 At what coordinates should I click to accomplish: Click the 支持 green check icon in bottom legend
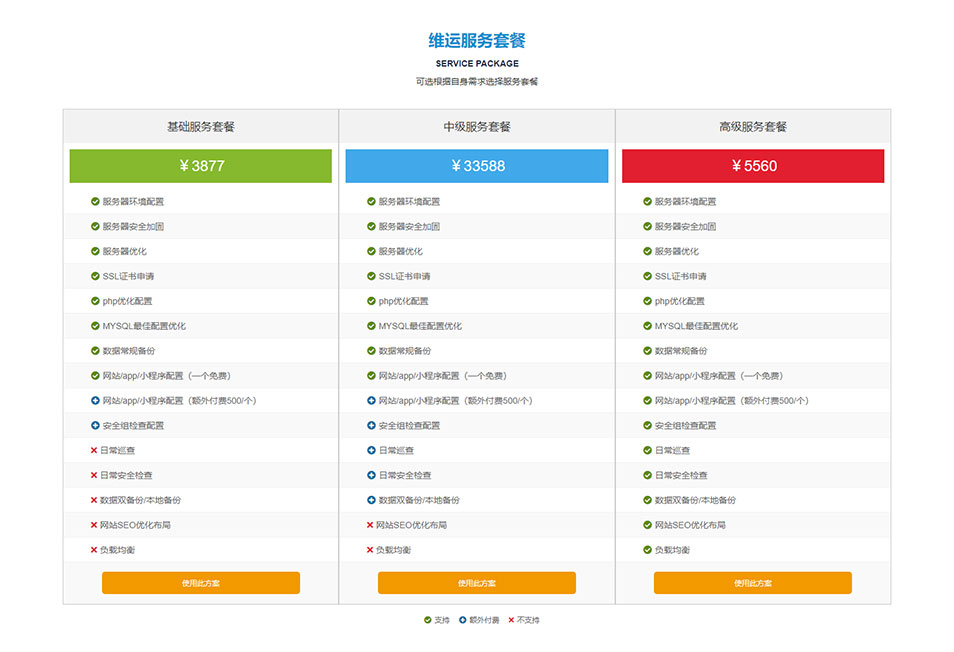tap(427, 620)
